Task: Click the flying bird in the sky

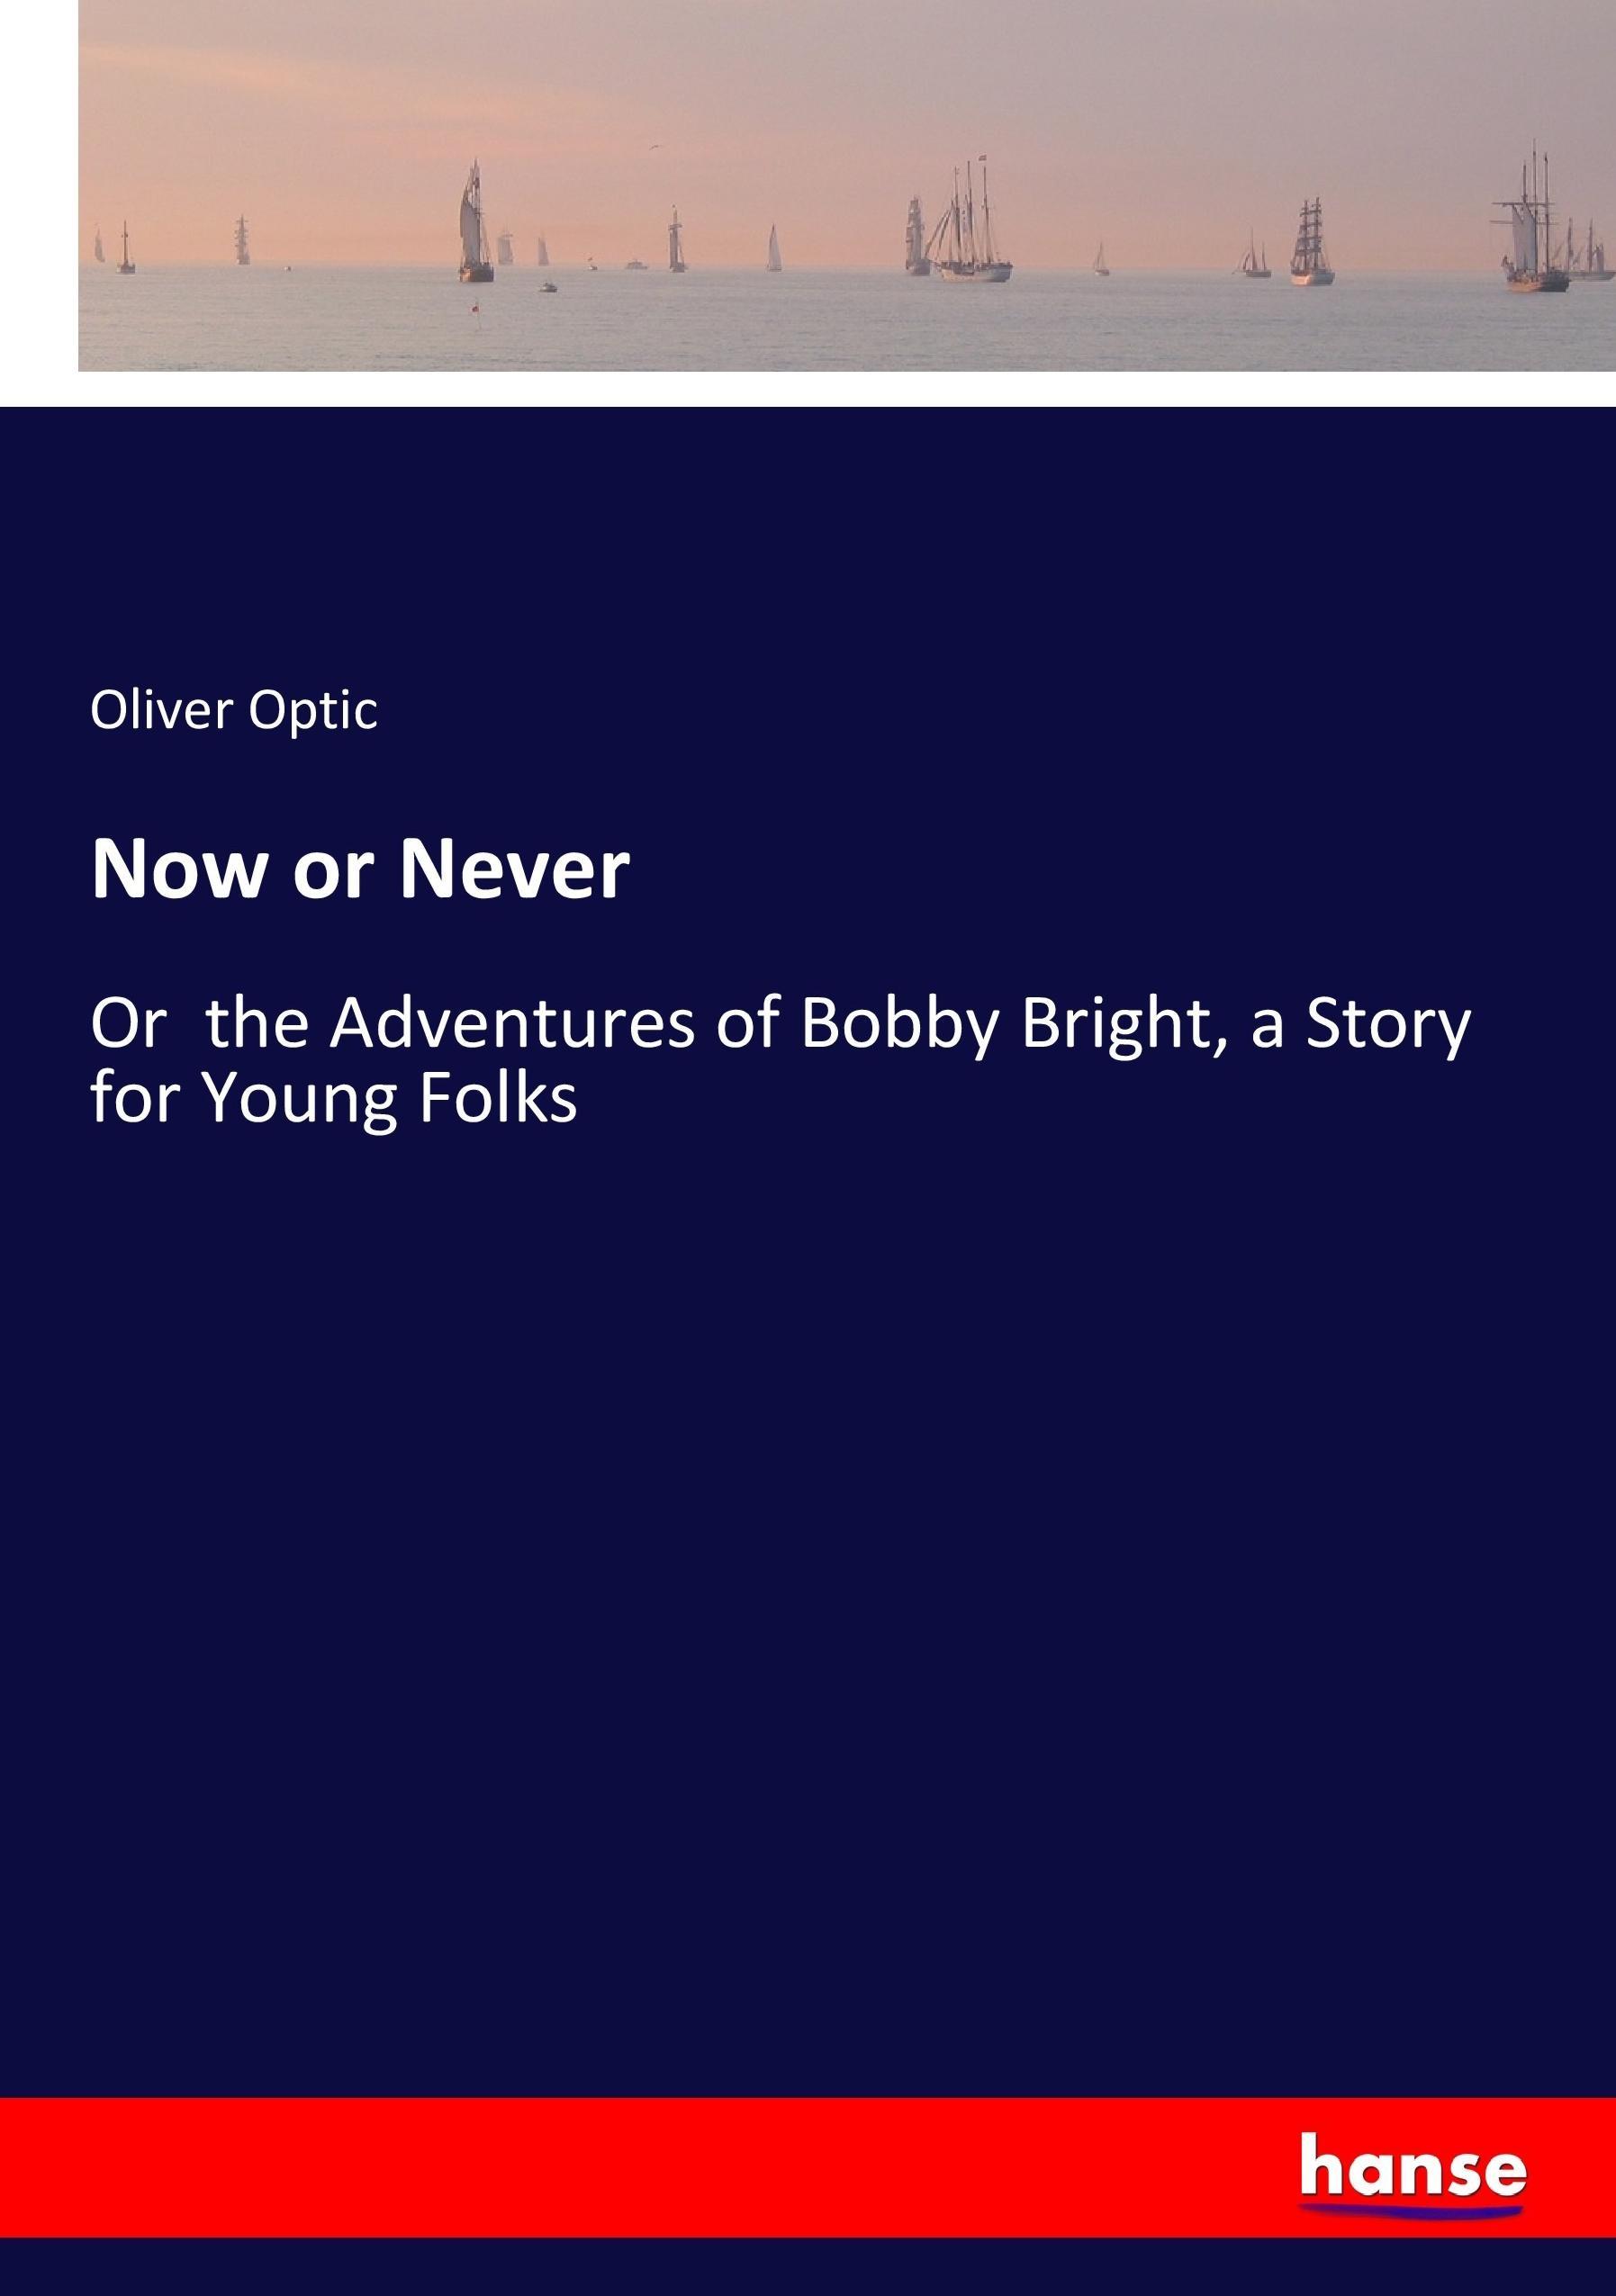Action: pyautogui.click(x=655, y=148)
